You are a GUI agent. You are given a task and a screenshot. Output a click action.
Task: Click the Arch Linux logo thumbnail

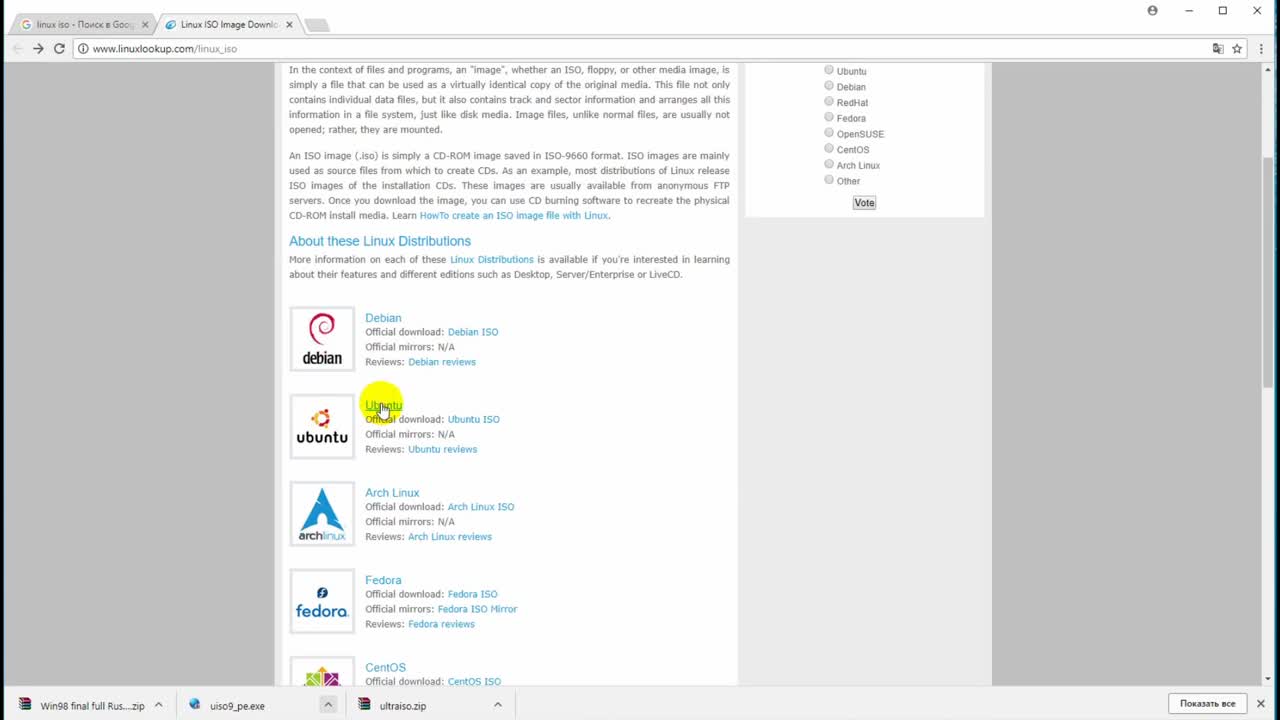point(322,514)
